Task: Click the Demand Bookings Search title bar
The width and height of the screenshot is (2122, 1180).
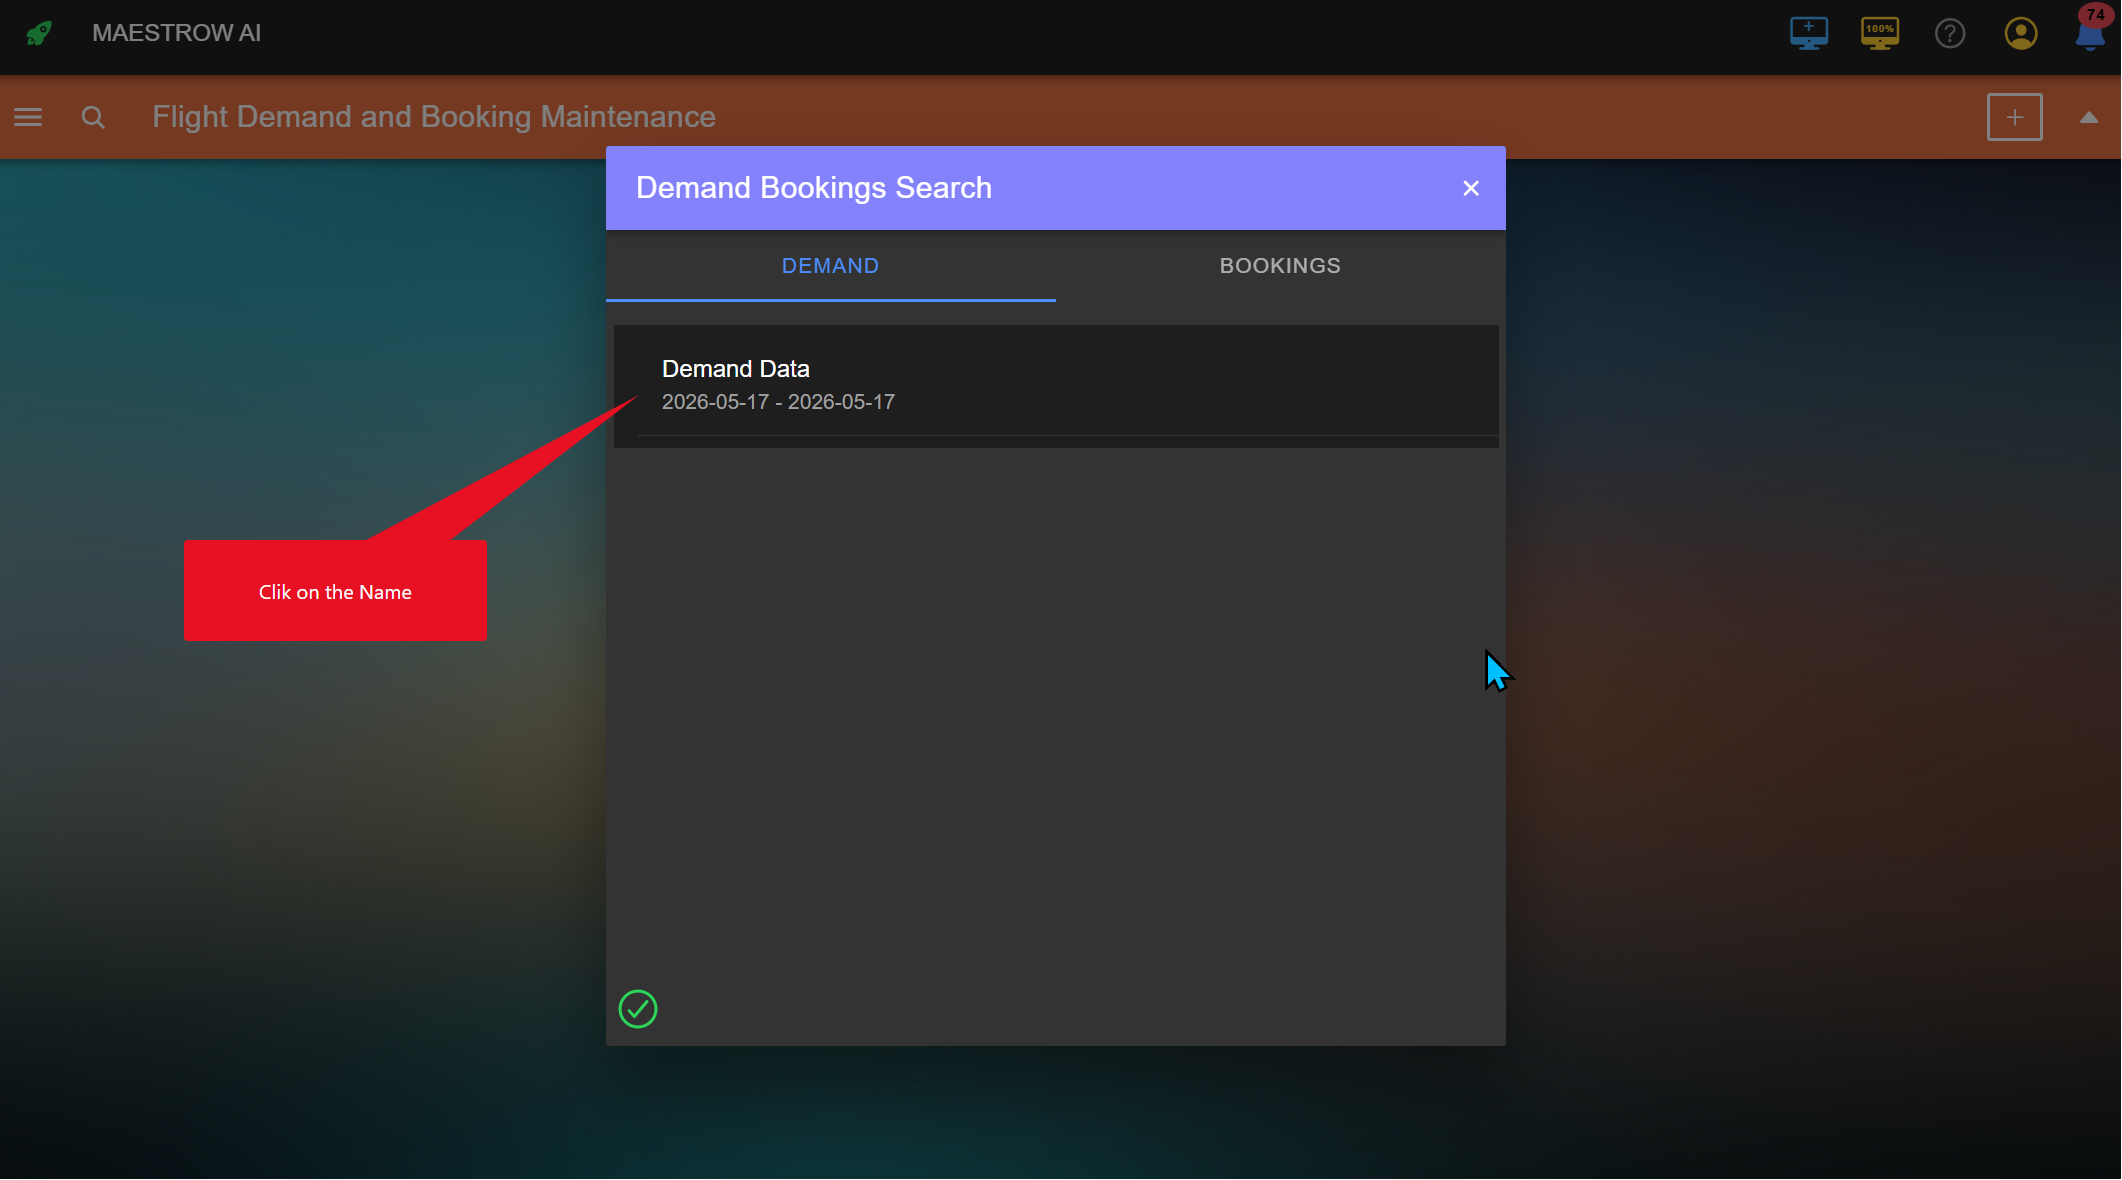Action: tap(1056, 188)
